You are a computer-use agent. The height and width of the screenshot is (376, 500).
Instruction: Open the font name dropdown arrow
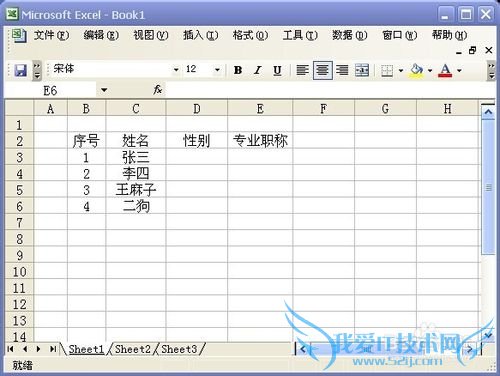[176, 70]
